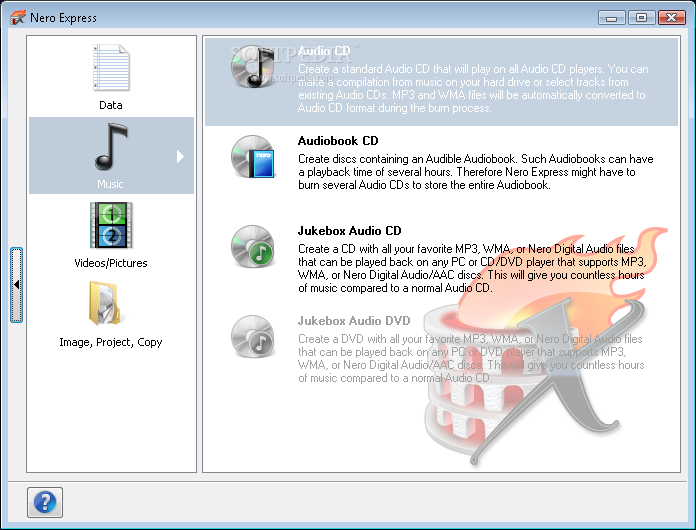Click the Jukebox Audio DVD heading
The width and height of the screenshot is (696, 530).
pyautogui.click(x=355, y=321)
